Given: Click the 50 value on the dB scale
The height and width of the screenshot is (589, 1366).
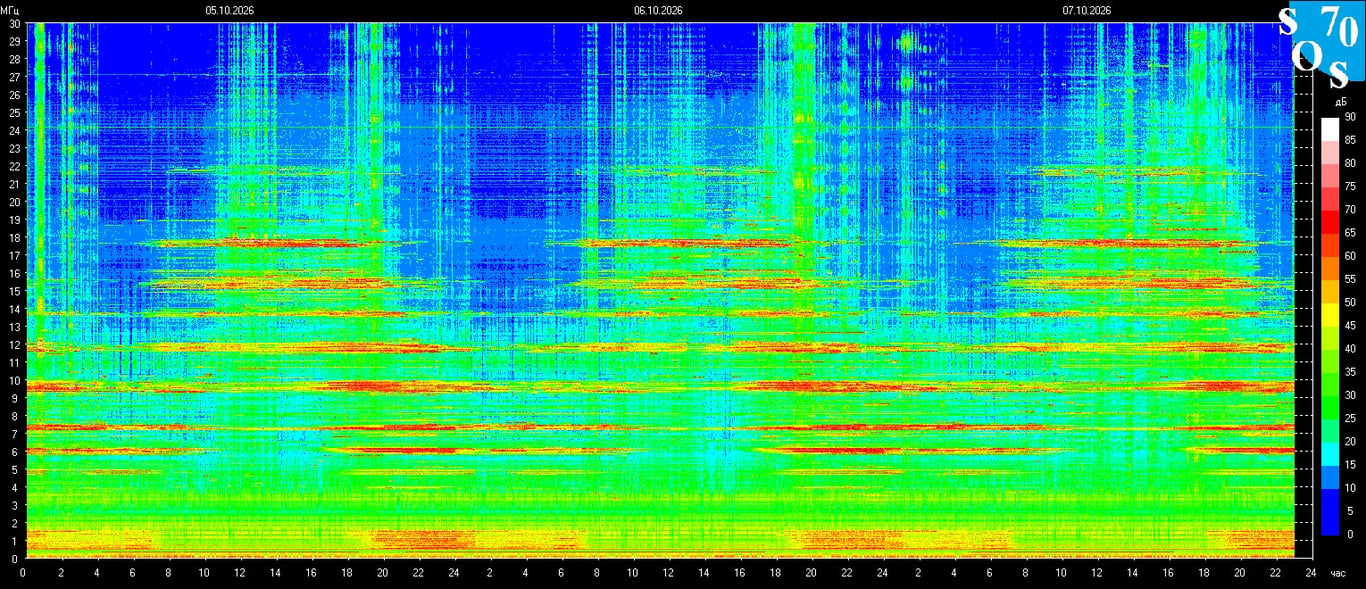Looking at the screenshot, I should pyautogui.click(x=1350, y=302).
